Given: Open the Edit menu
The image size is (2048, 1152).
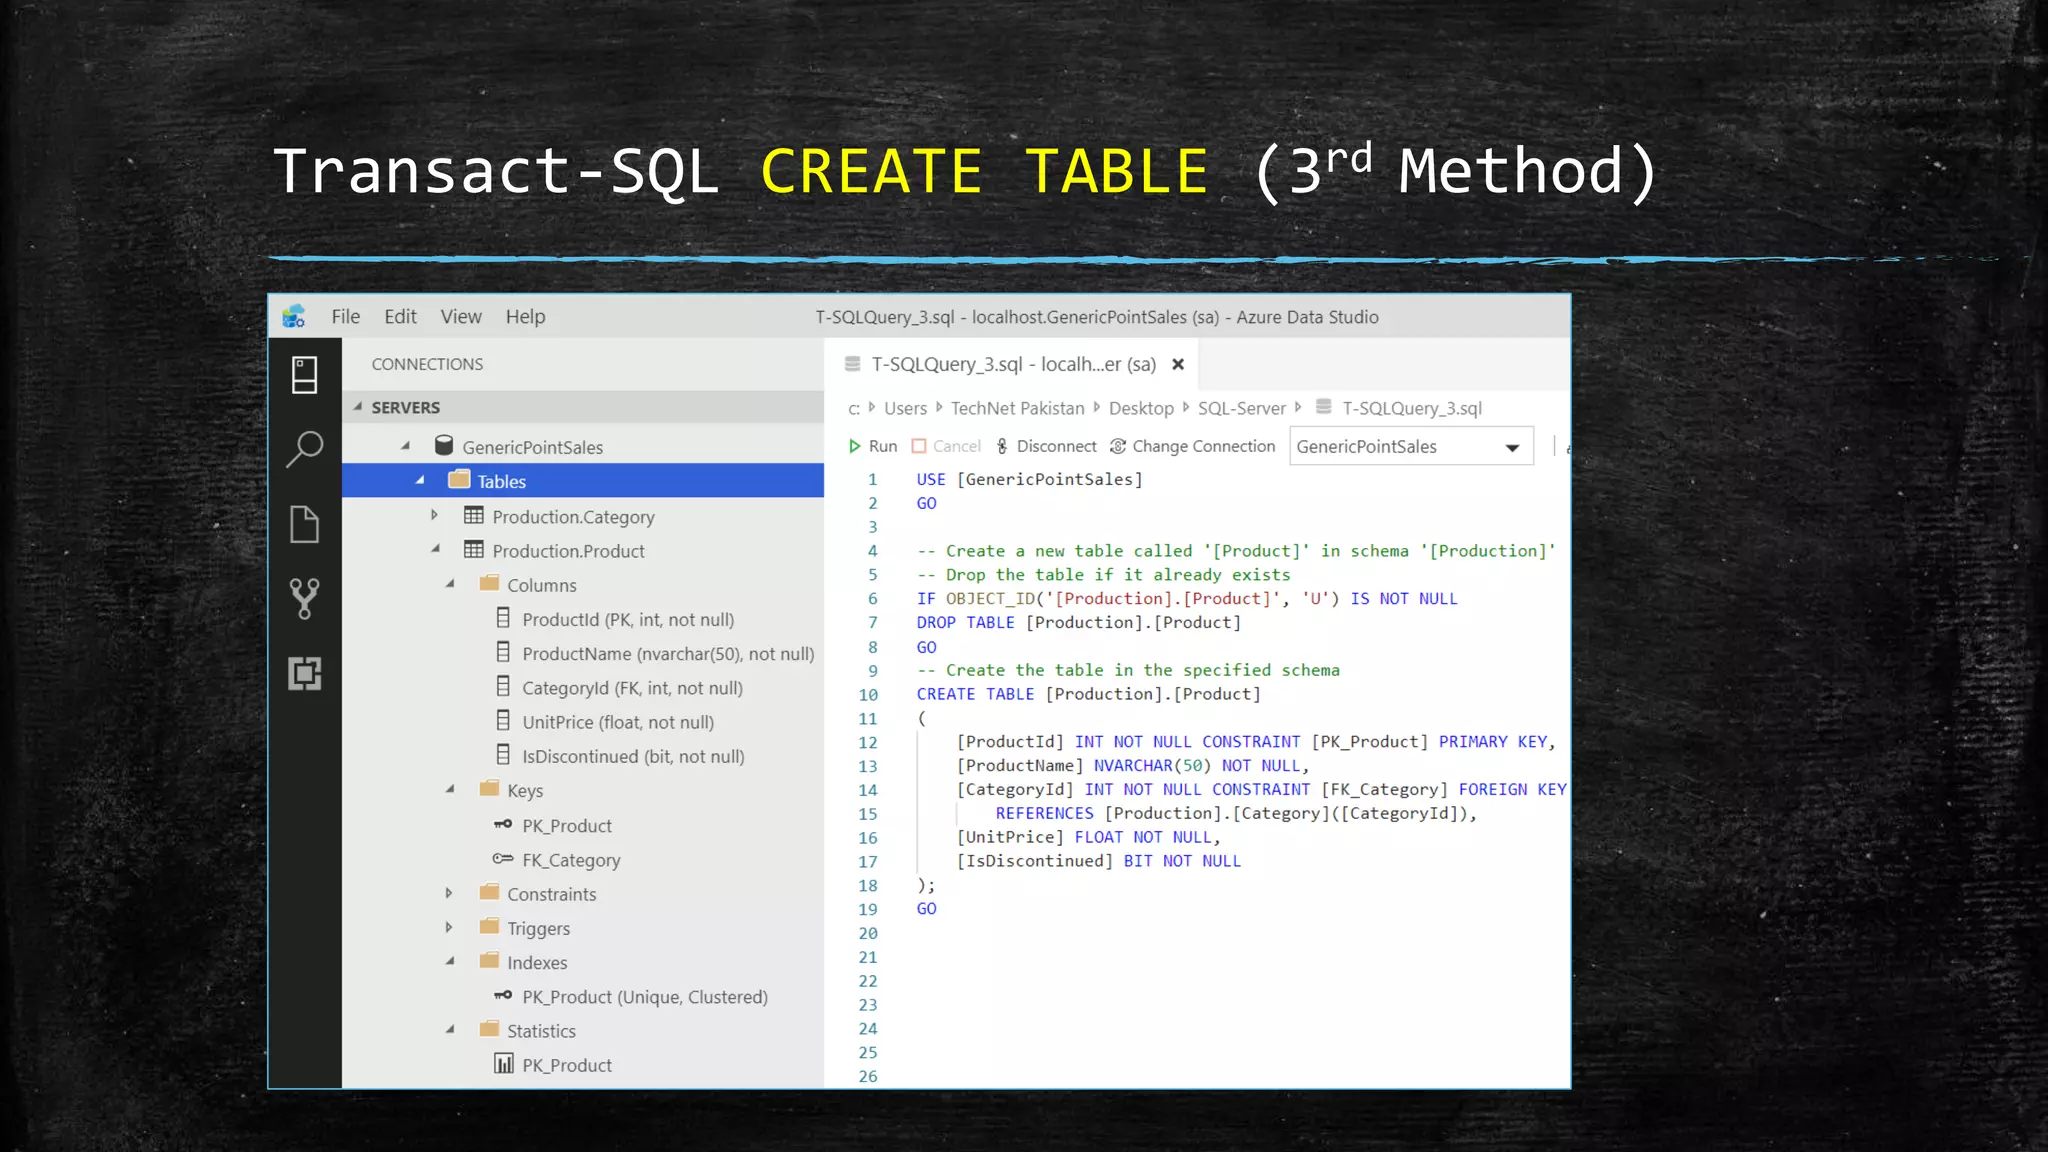Looking at the screenshot, I should [400, 317].
